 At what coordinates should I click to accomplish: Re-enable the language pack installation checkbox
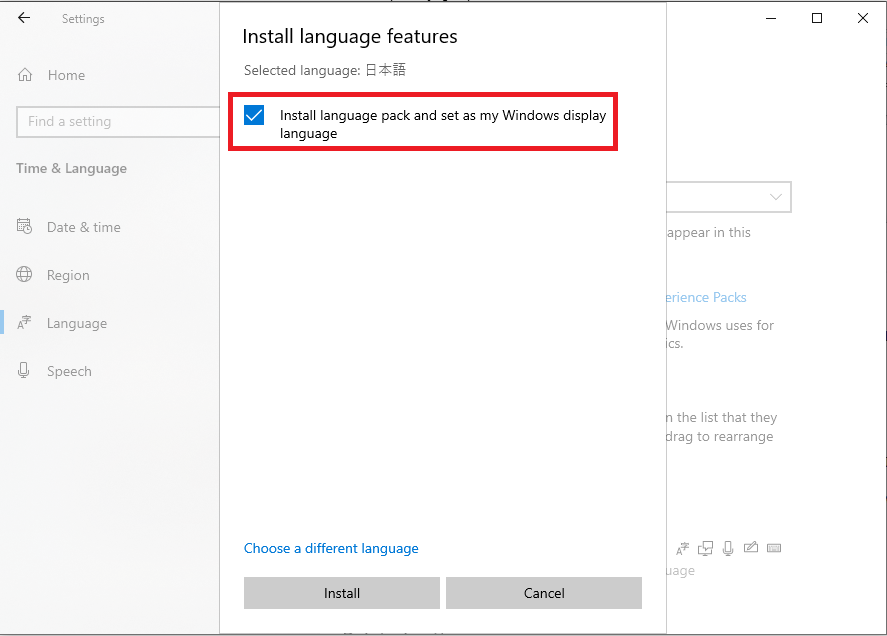(253, 115)
